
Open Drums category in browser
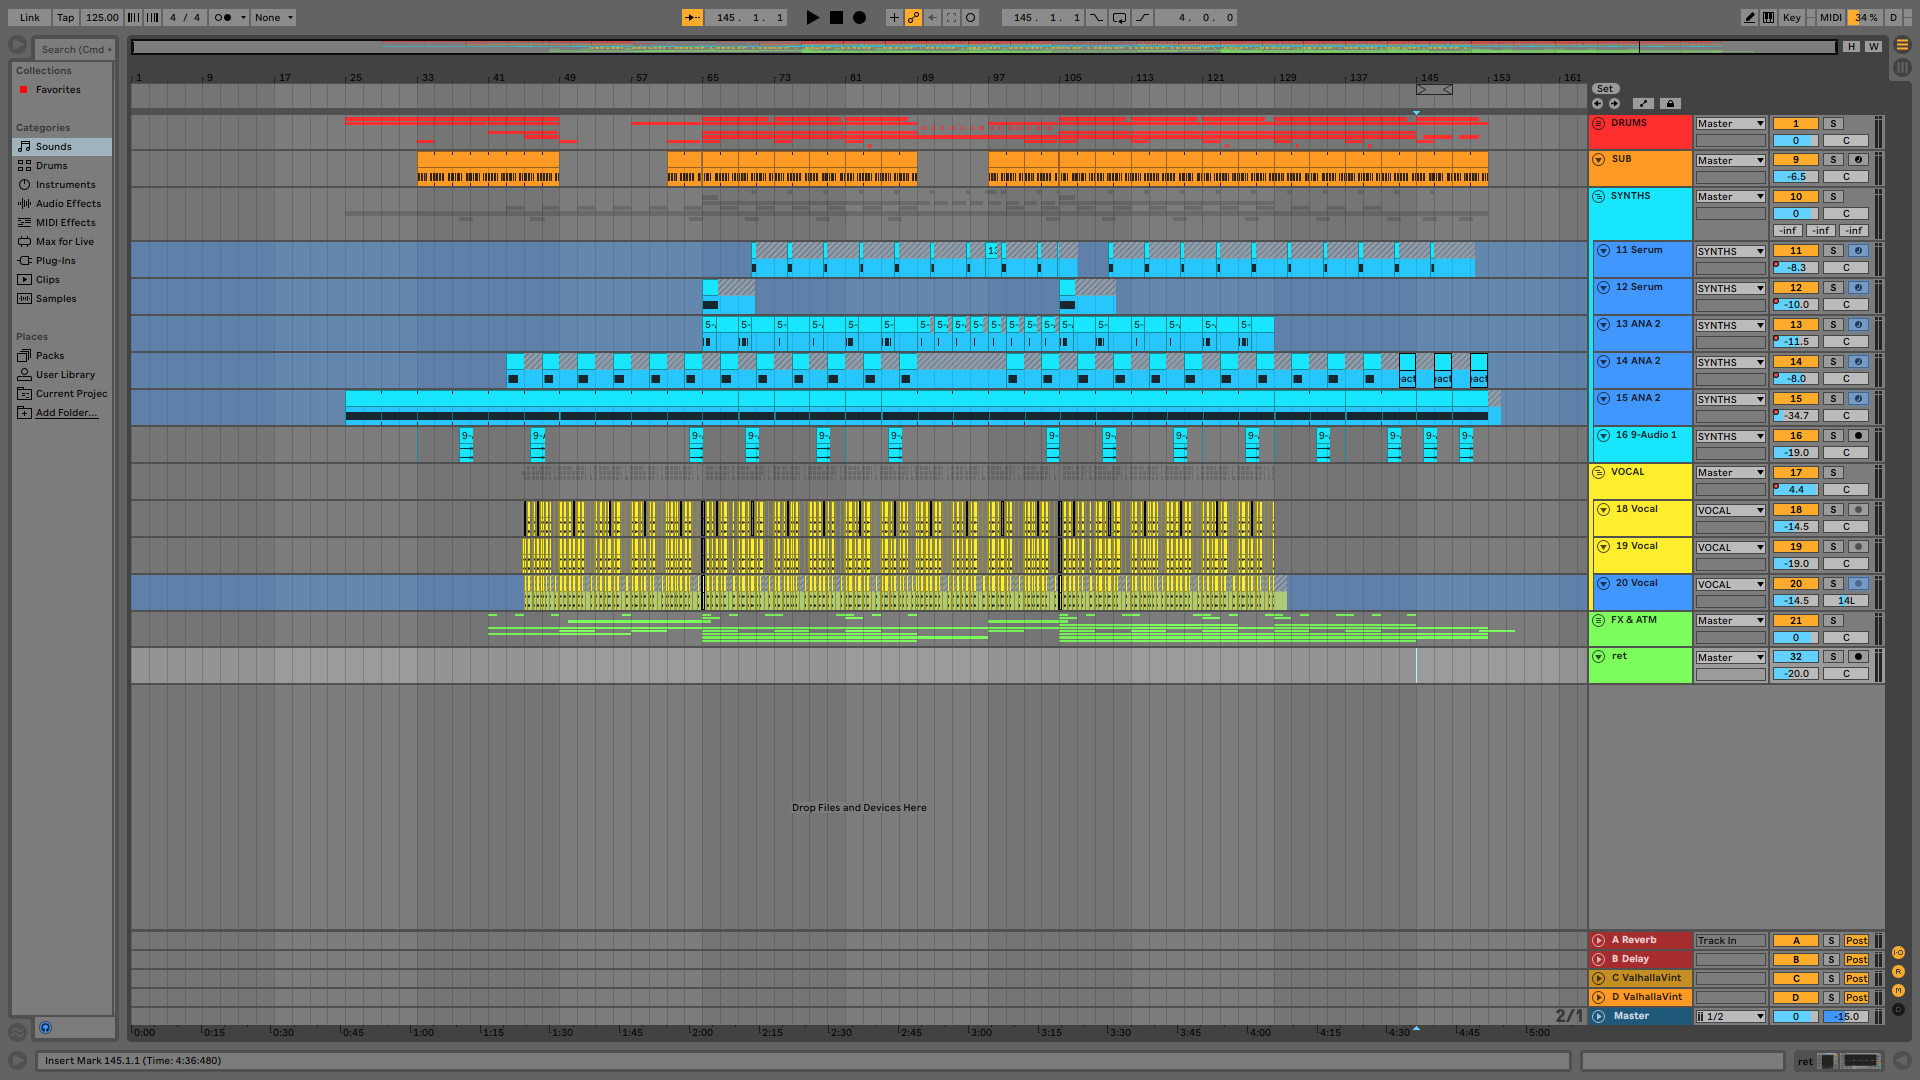point(51,166)
